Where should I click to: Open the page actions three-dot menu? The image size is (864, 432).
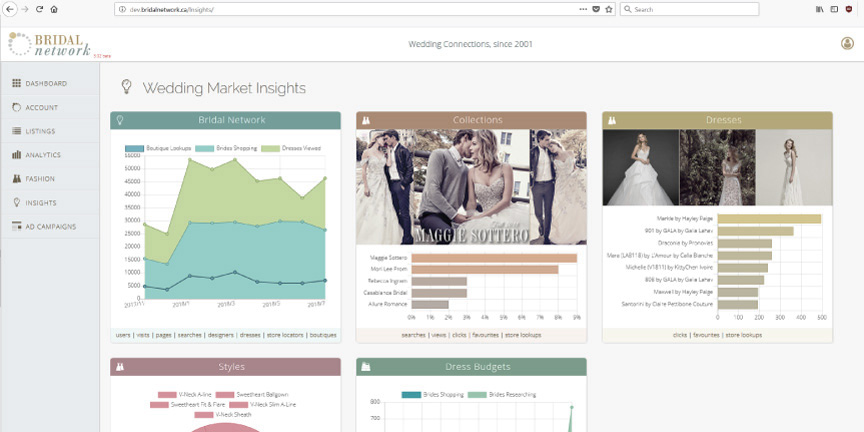point(583,9)
